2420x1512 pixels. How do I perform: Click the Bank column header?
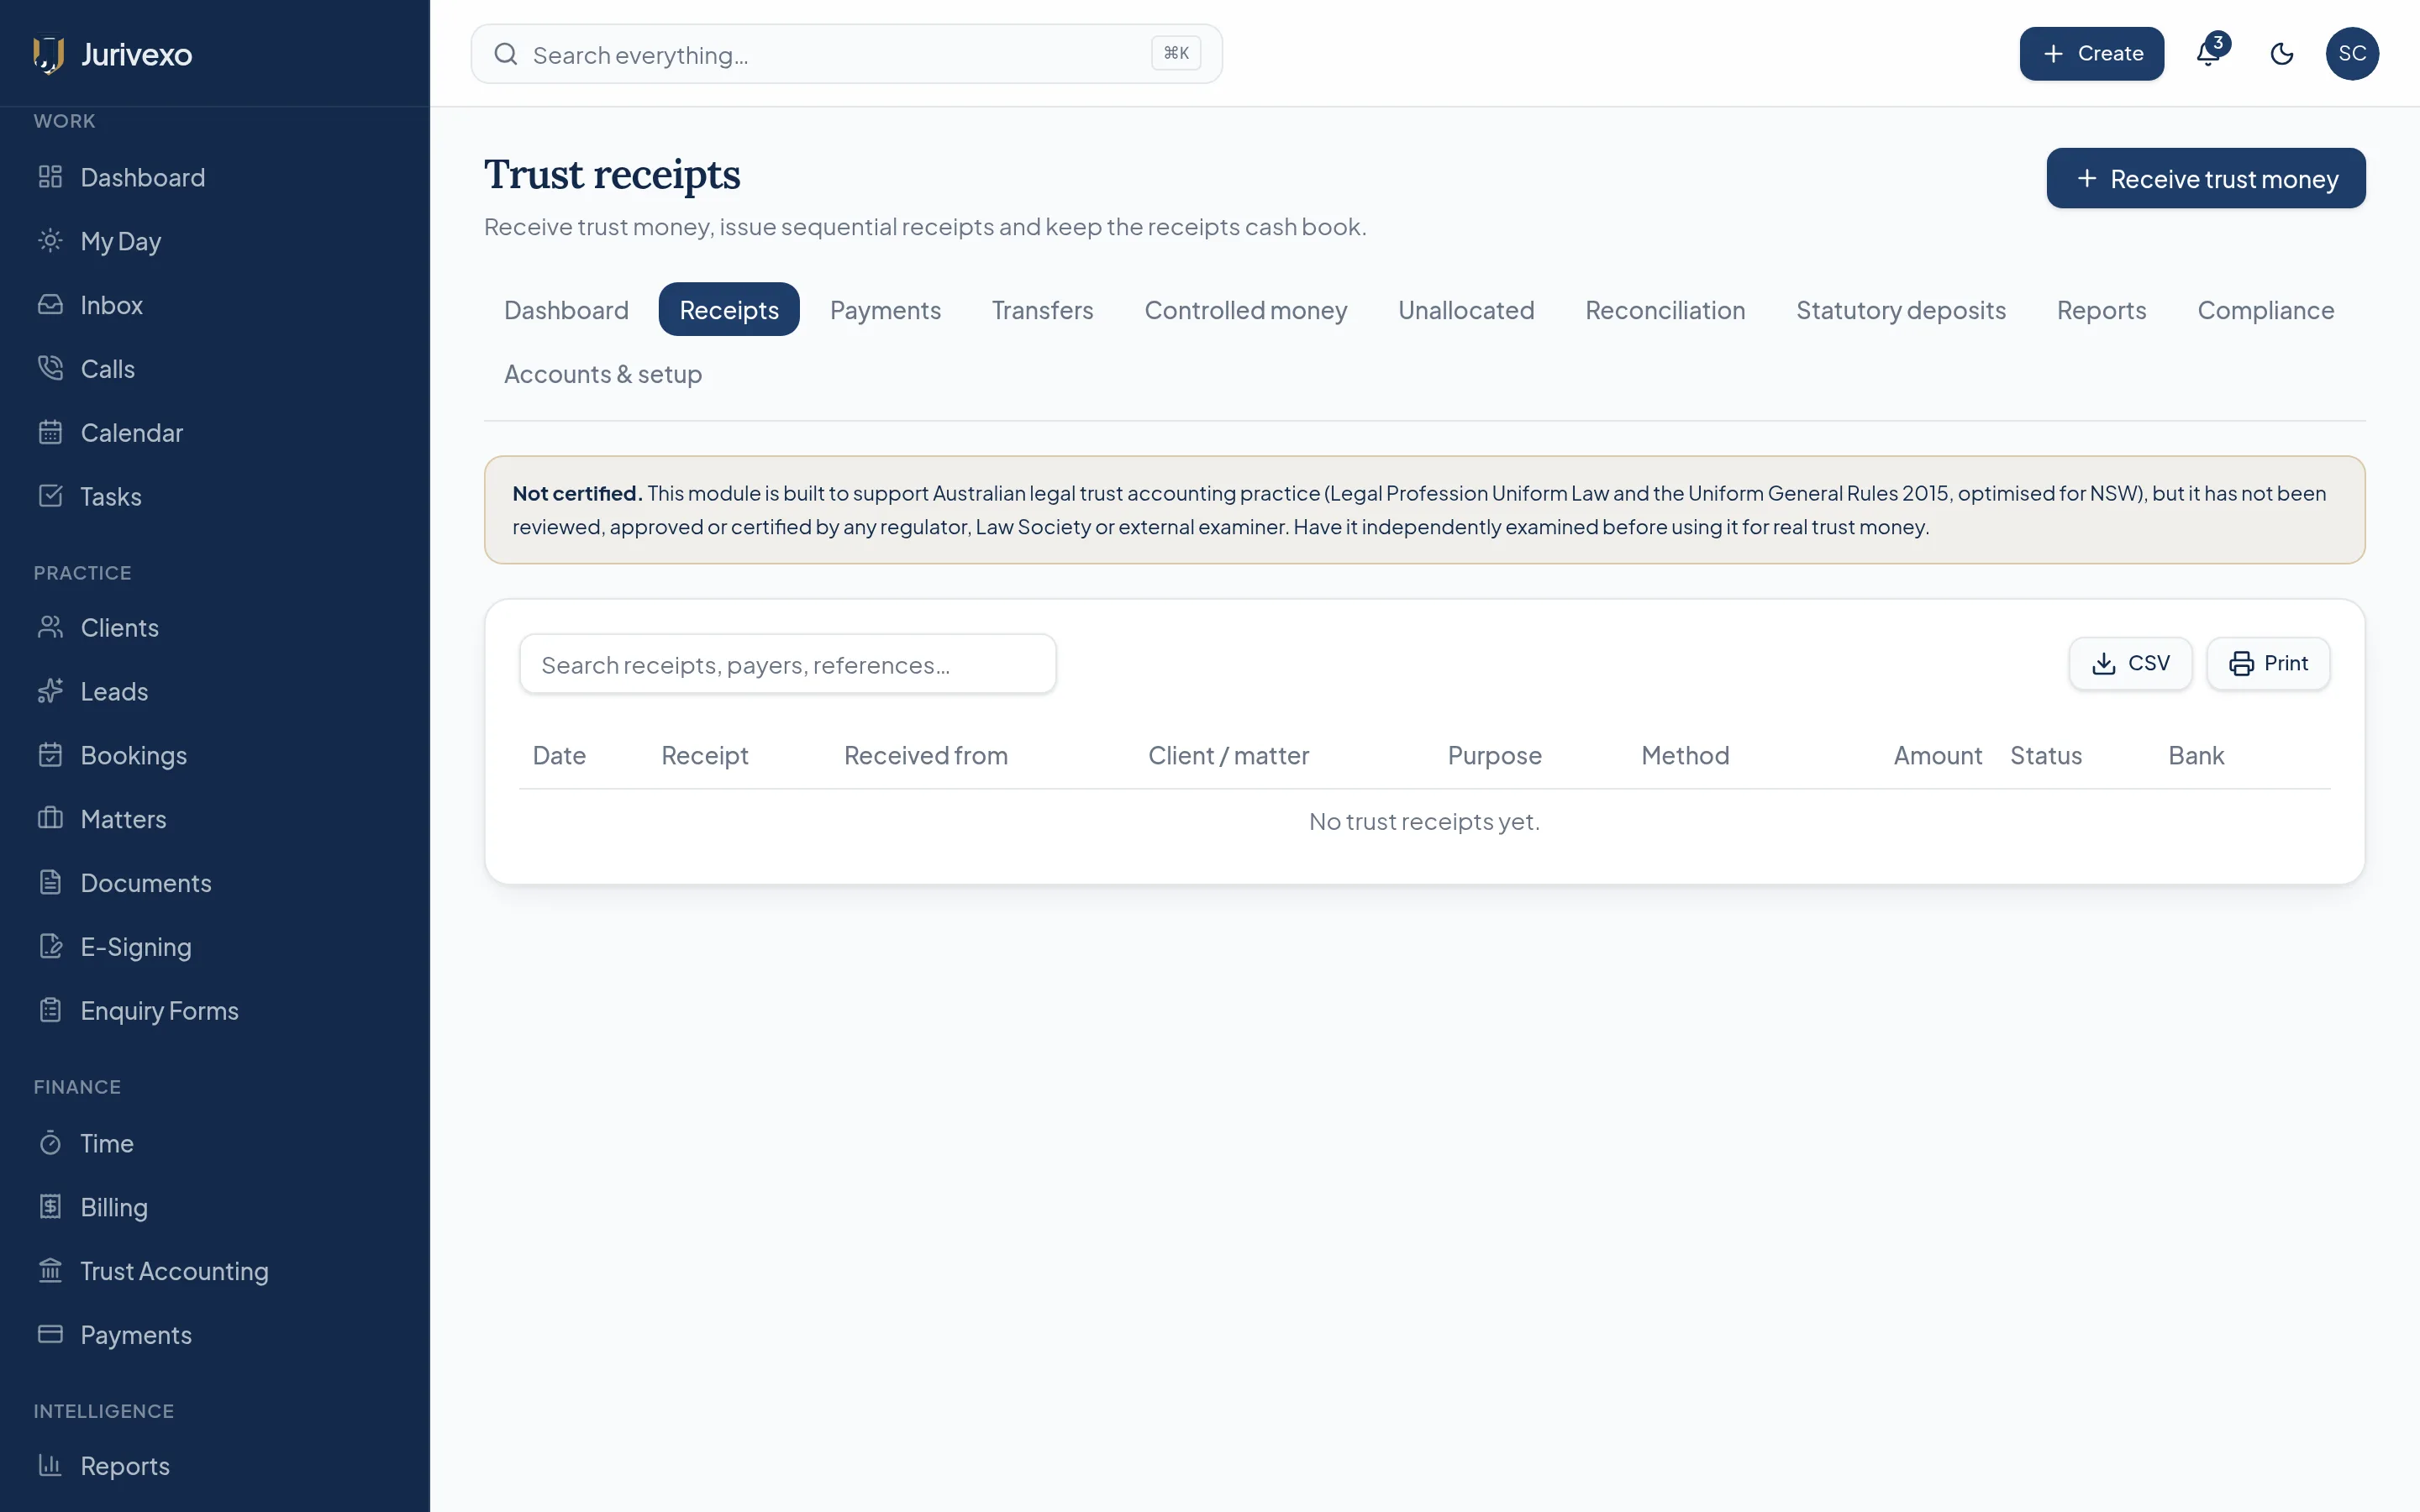(2196, 755)
